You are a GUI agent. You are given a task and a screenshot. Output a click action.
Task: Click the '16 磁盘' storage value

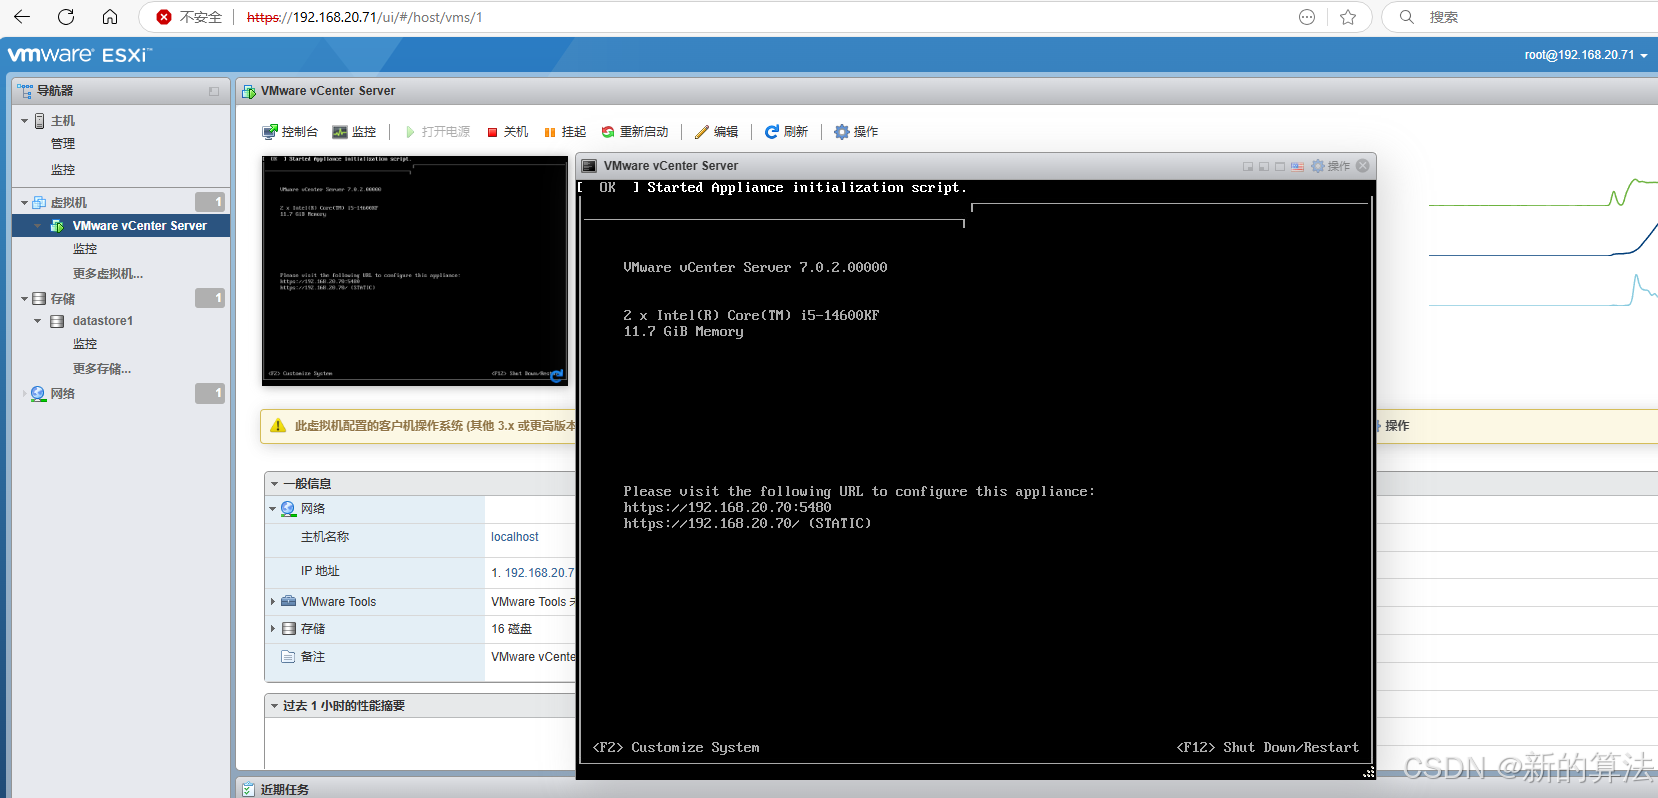512,629
